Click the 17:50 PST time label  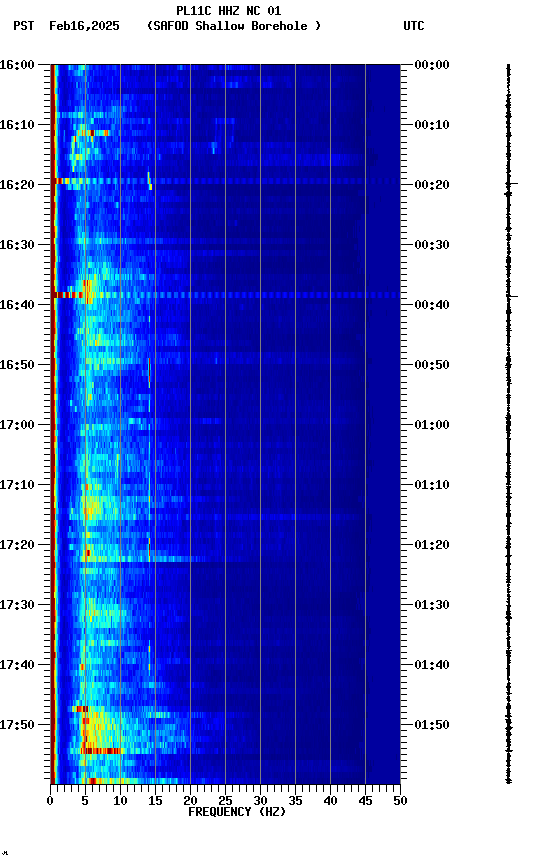pyautogui.click(x=17, y=725)
